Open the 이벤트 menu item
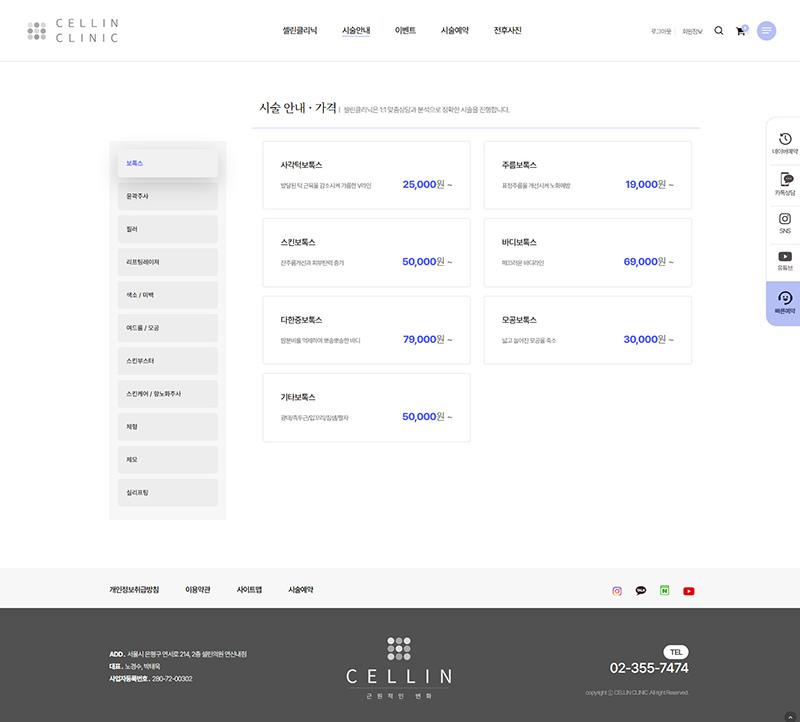Image resolution: width=800 pixels, height=722 pixels. click(x=406, y=31)
